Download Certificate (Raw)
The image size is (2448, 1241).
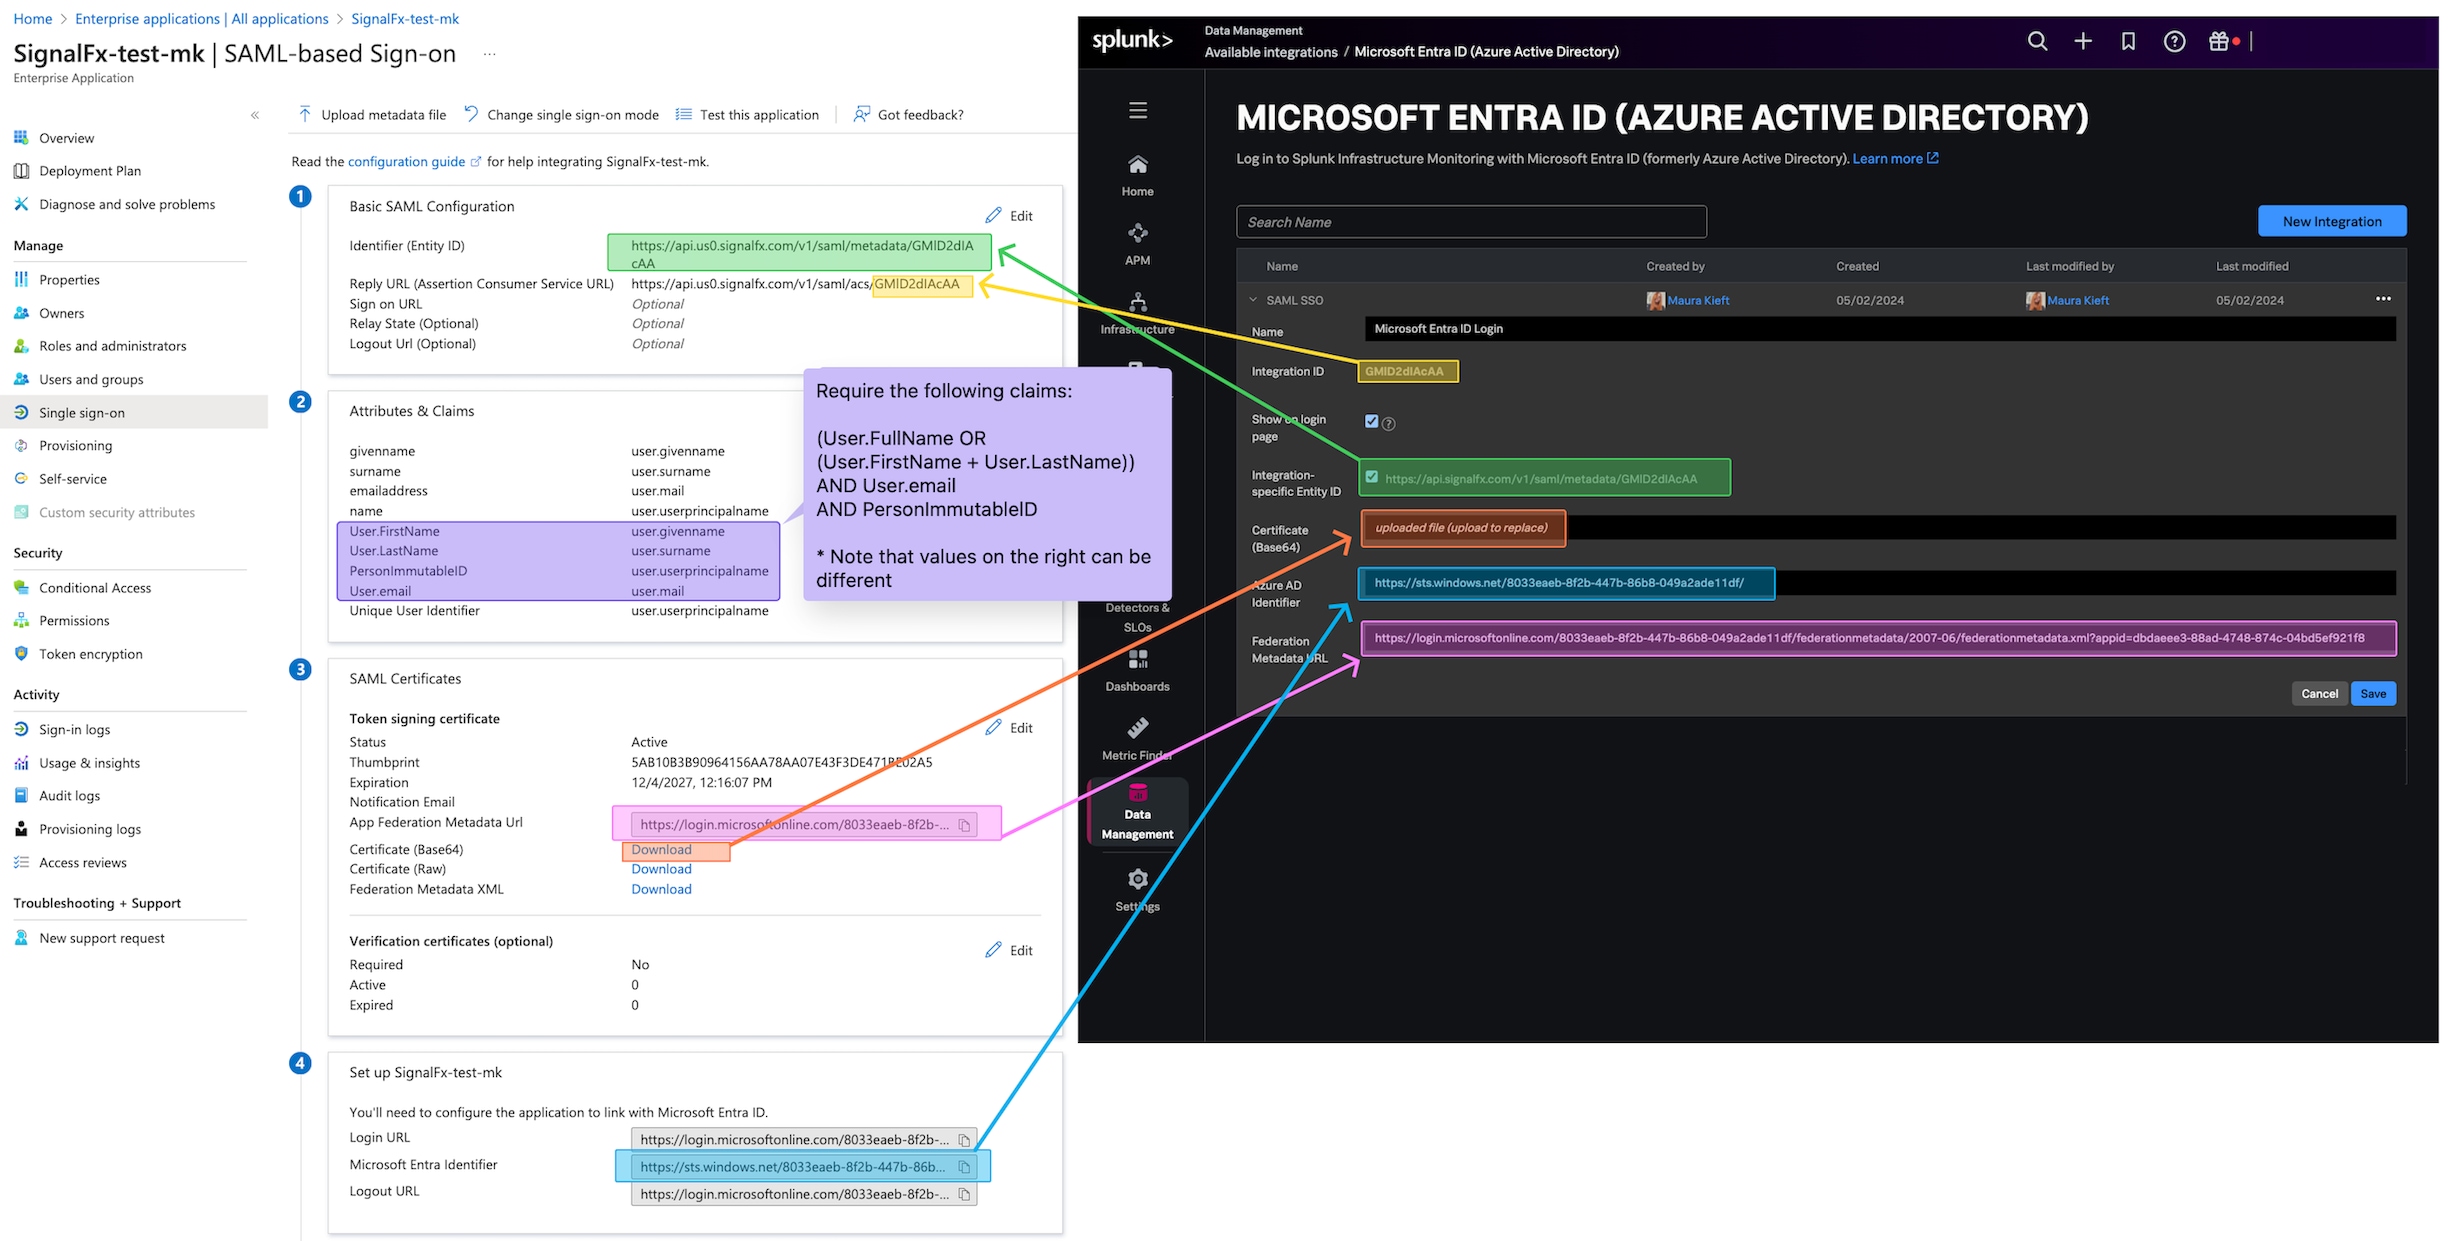[661, 869]
